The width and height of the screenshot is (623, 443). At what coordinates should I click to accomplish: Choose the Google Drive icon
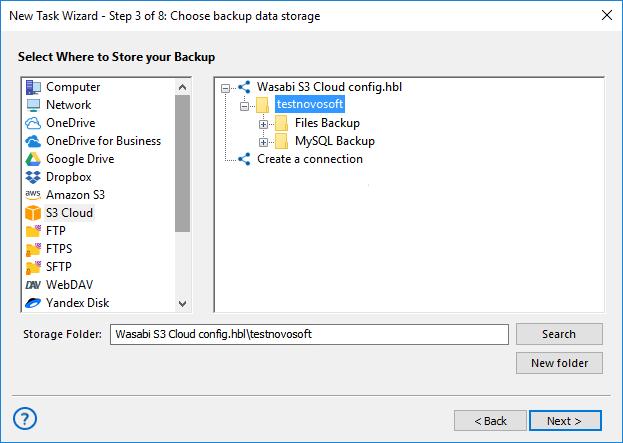pyautogui.click(x=33, y=159)
